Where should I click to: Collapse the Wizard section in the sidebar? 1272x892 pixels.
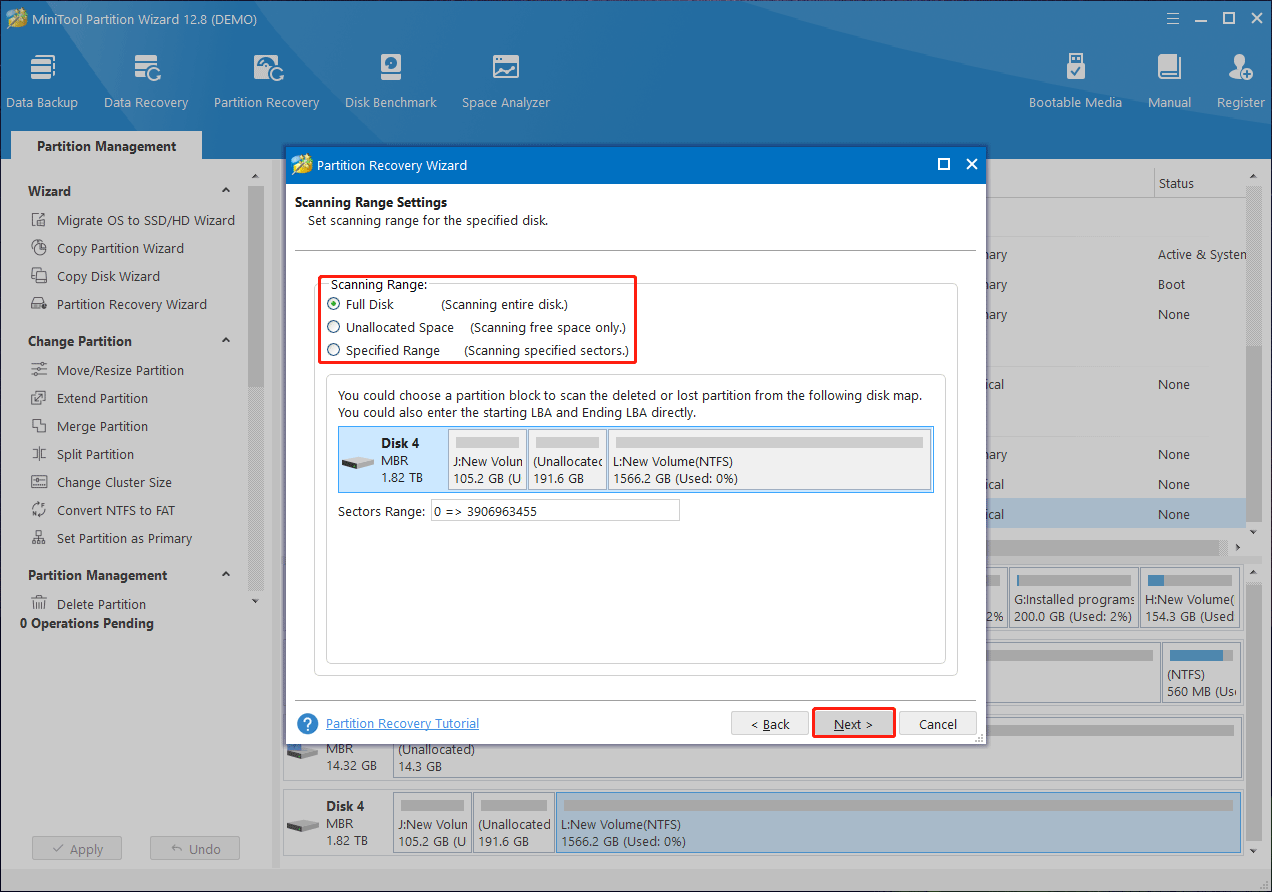point(226,191)
